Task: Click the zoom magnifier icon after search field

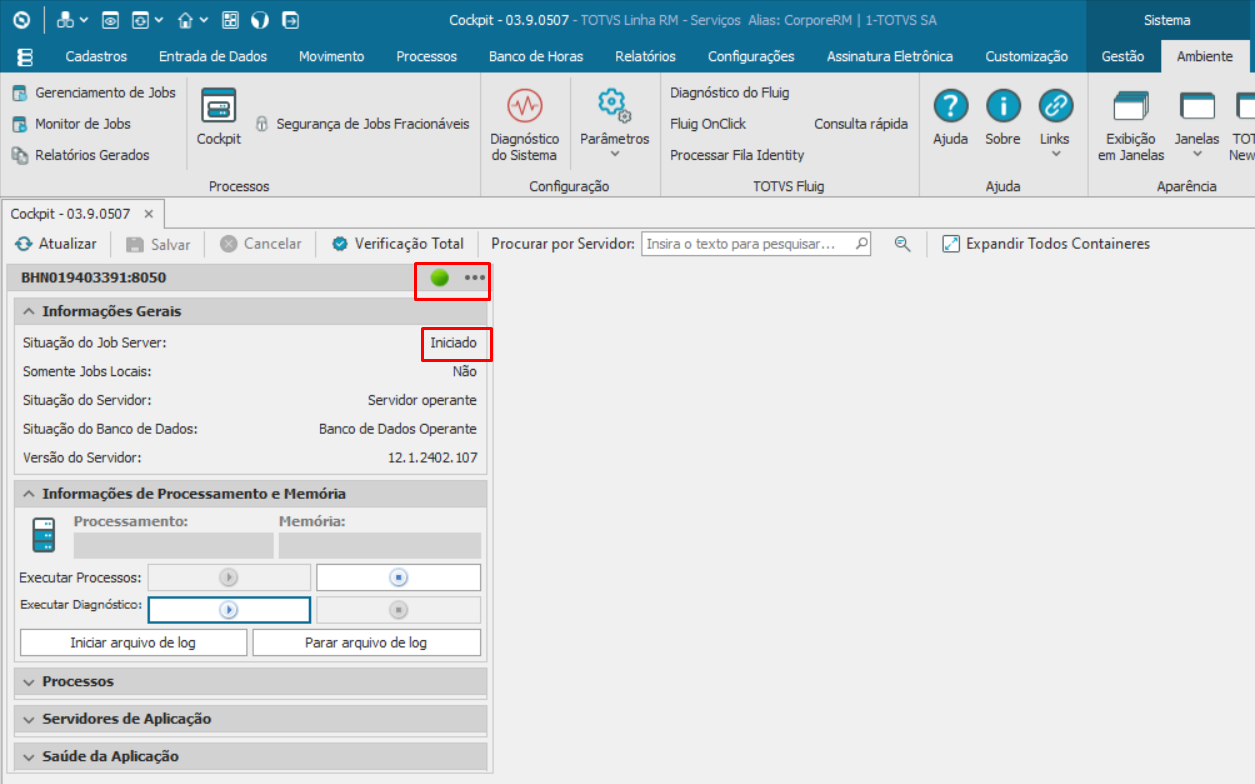Action: click(902, 244)
